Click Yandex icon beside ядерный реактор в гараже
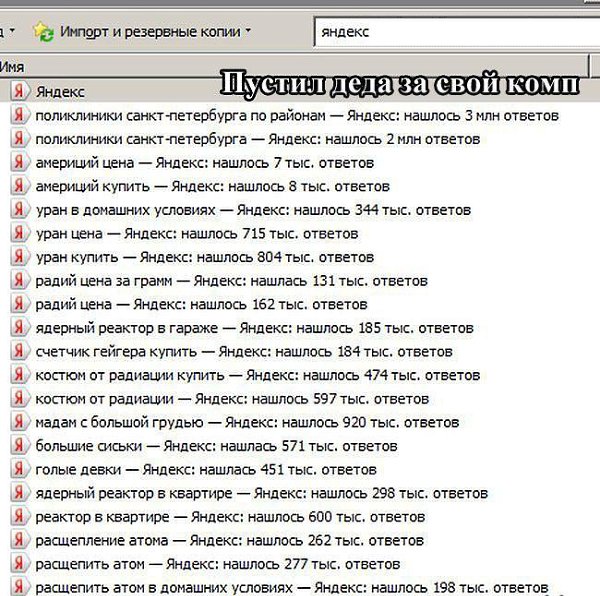Image resolution: width=600 pixels, height=596 pixels. 20,327
